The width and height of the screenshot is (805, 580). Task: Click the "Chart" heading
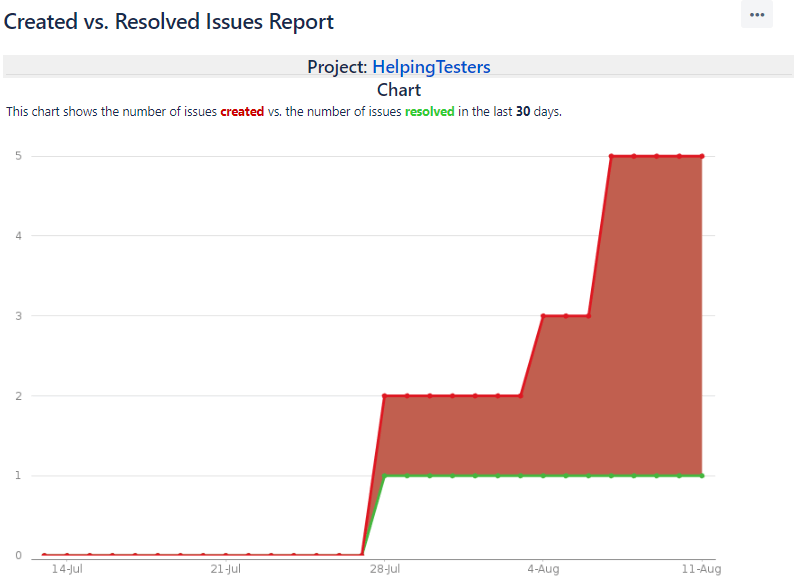click(x=399, y=90)
